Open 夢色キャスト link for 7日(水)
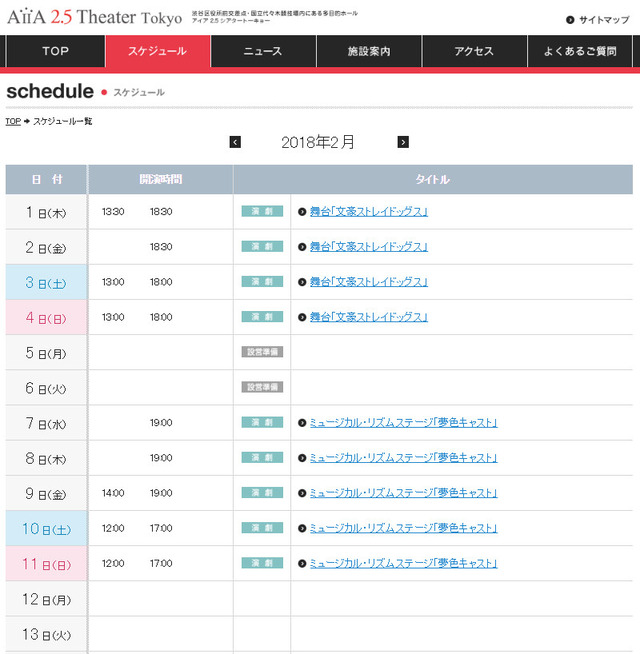Screen dimensions: 640x654 tap(403, 423)
